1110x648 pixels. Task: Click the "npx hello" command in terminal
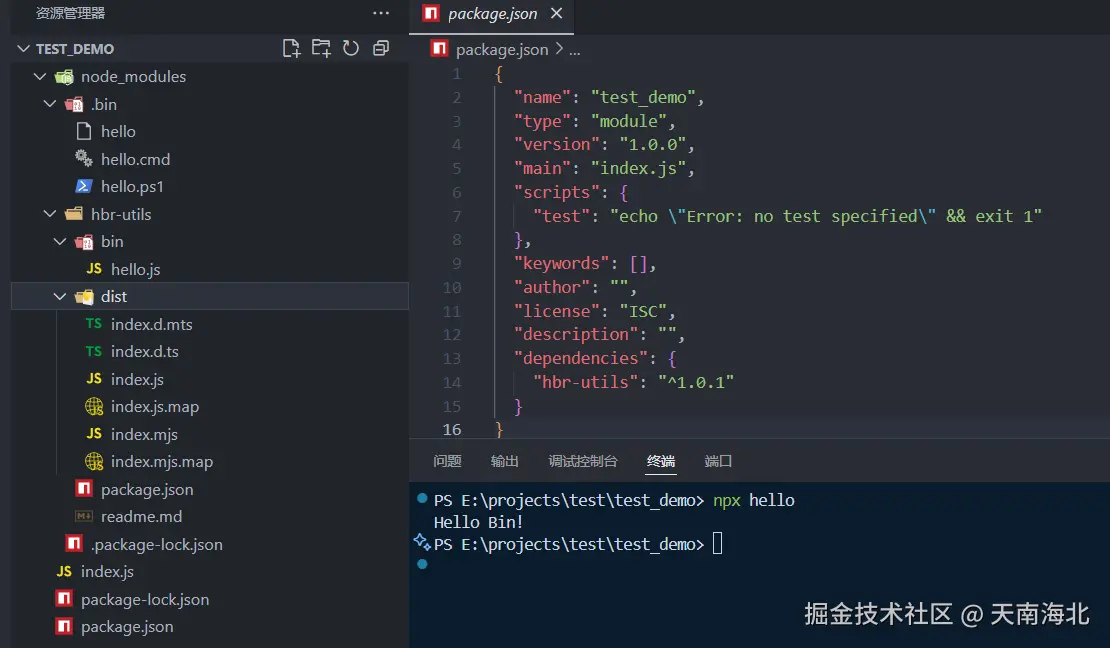click(753, 501)
